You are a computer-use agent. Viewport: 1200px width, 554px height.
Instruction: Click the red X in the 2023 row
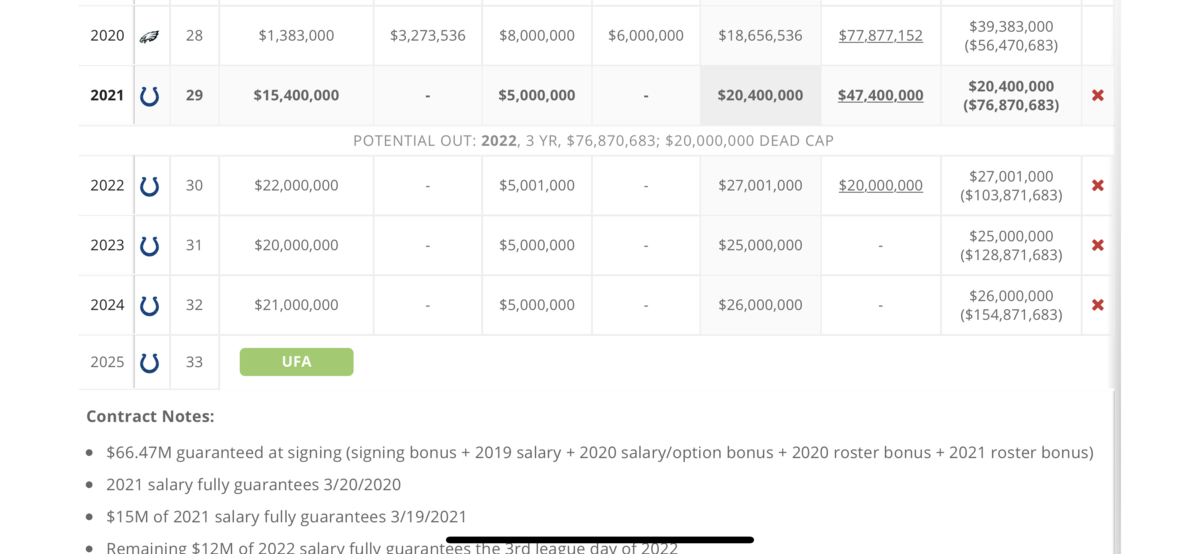pyautogui.click(x=1097, y=246)
